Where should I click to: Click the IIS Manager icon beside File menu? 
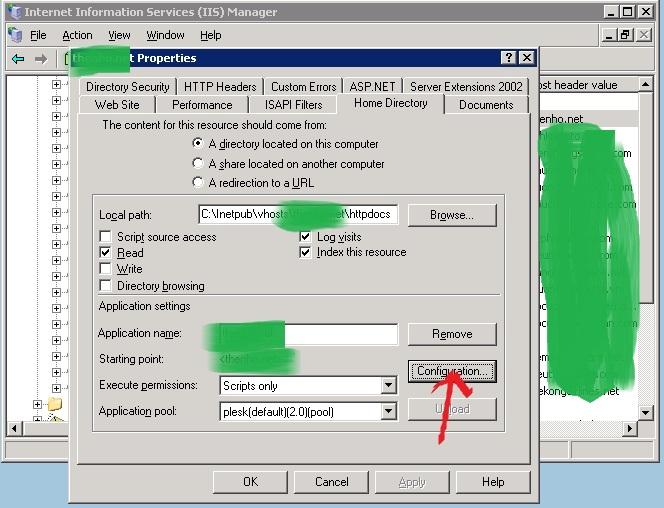tap(15, 35)
